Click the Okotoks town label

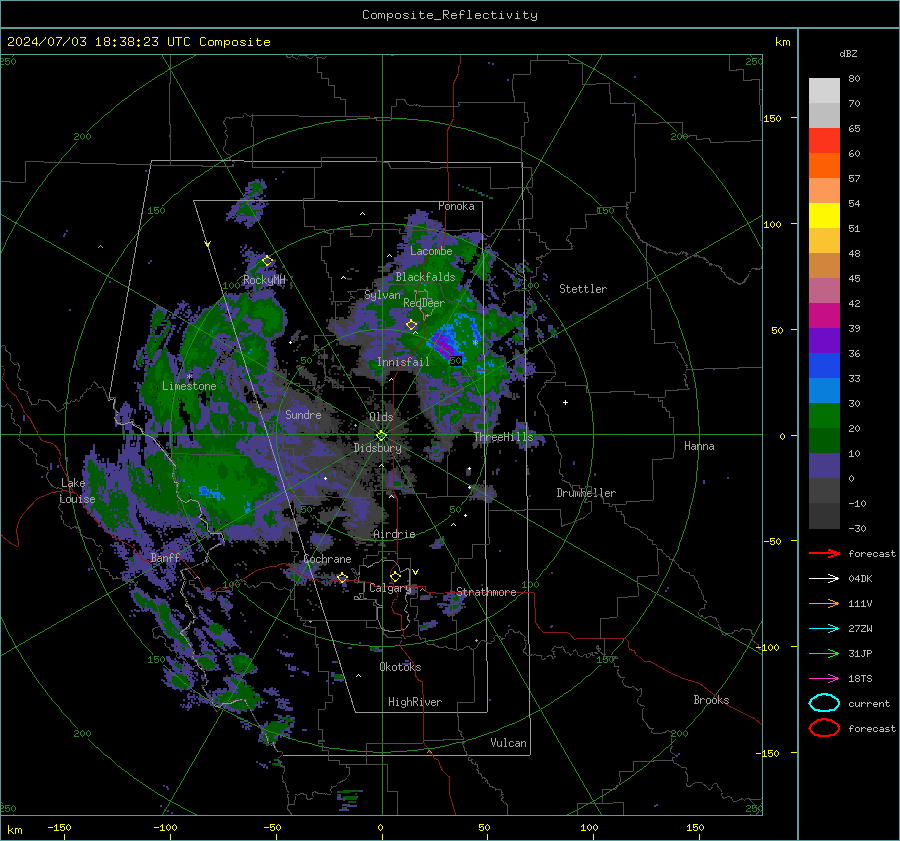pyautogui.click(x=400, y=667)
